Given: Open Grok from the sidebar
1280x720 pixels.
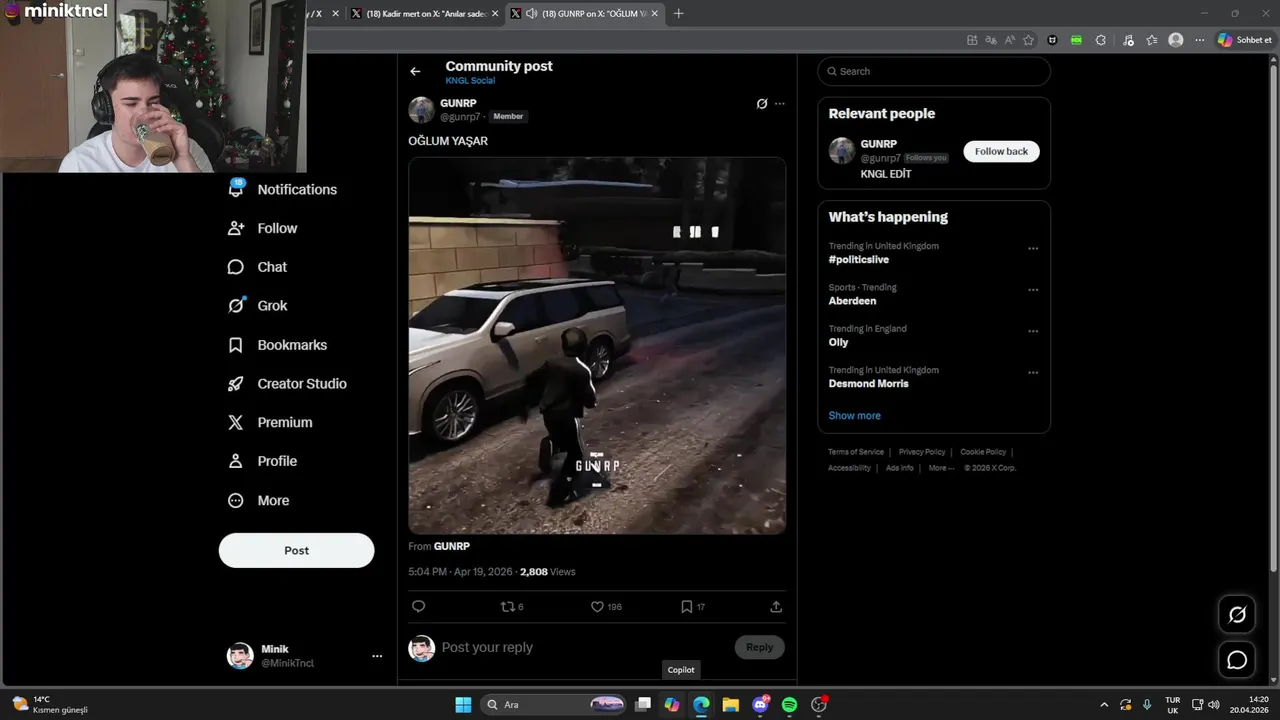Looking at the screenshot, I should pos(258,306).
